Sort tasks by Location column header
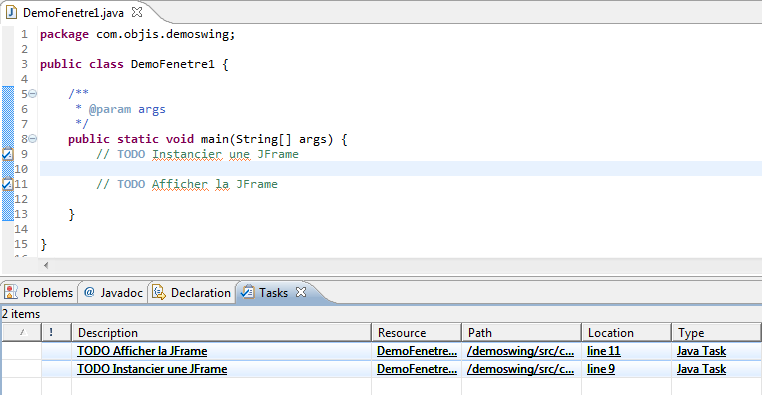The height and width of the screenshot is (395, 762). [x=626, y=333]
